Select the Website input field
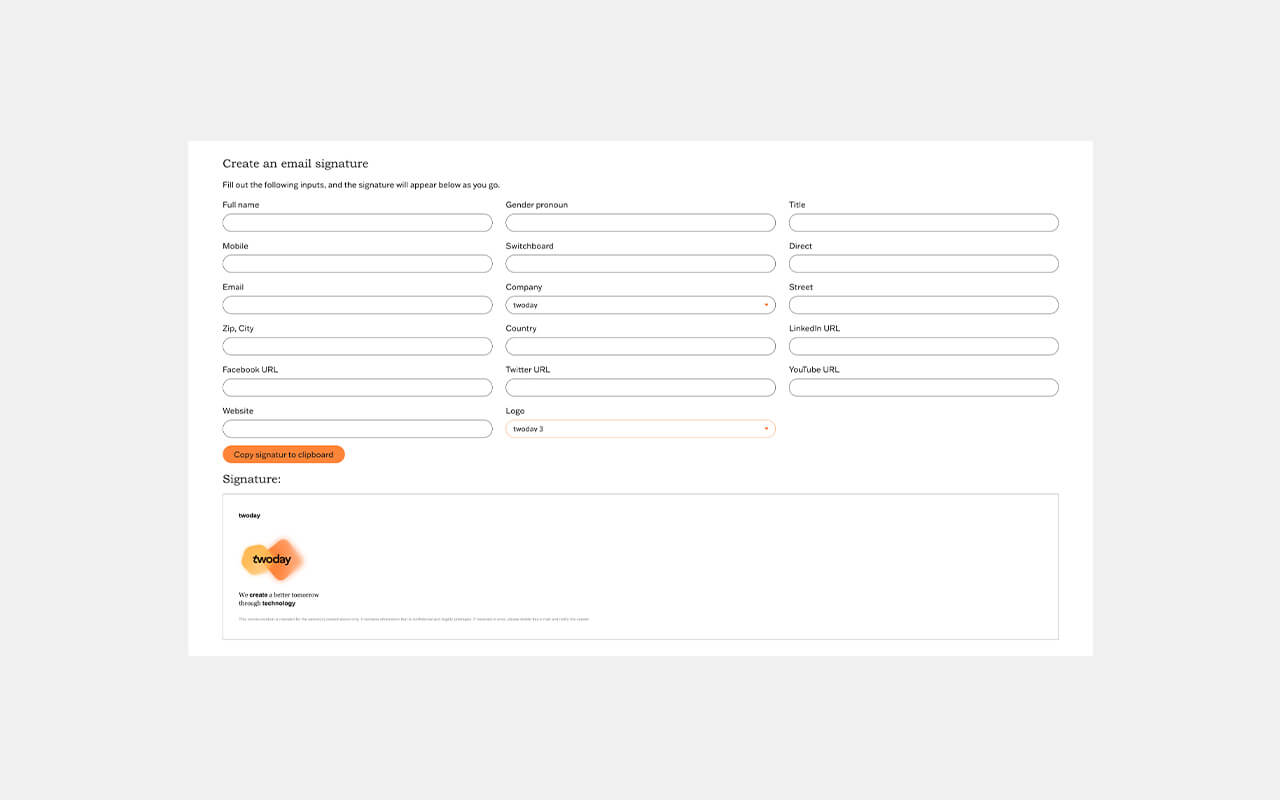Viewport: 1280px width, 800px height. tap(357, 428)
